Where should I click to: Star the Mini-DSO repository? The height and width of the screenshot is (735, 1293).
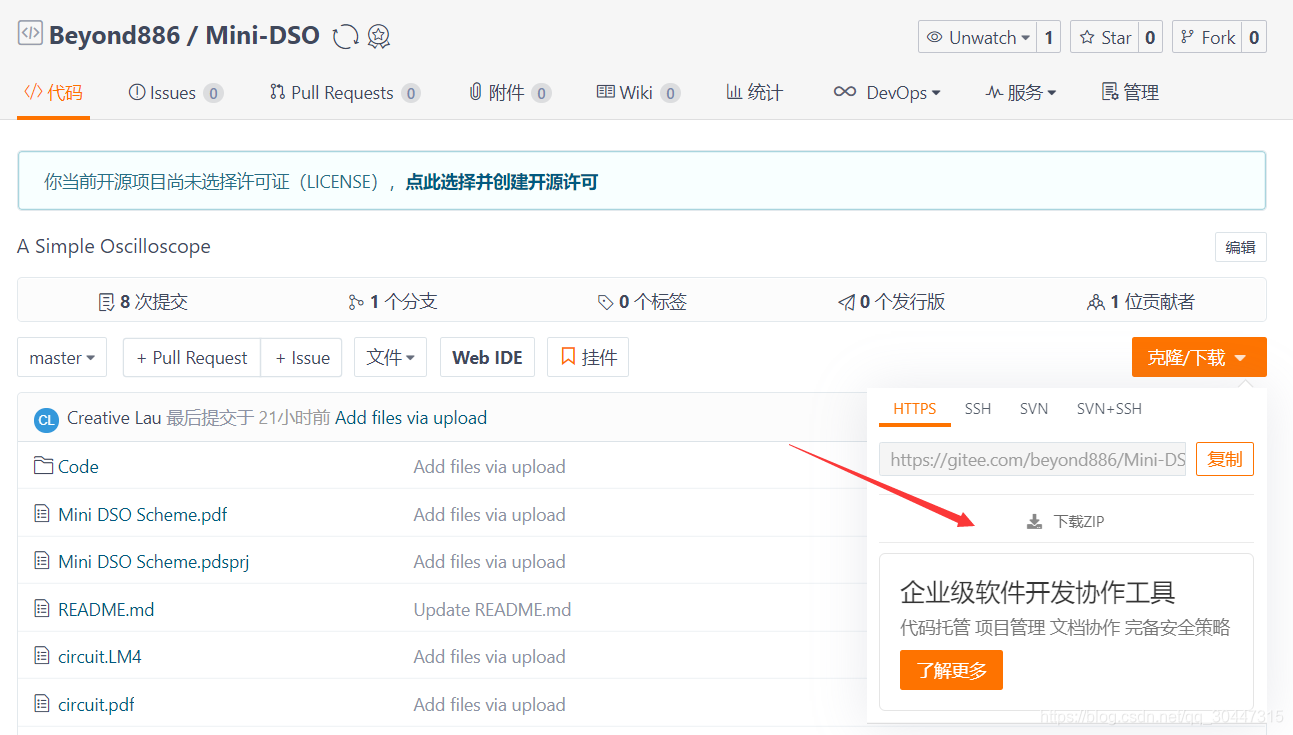tap(1104, 37)
